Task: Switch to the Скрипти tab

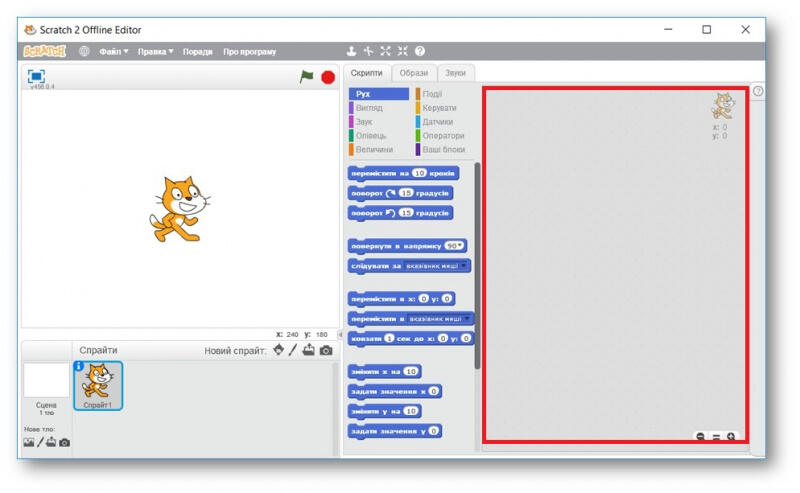Action: pos(366,73)
